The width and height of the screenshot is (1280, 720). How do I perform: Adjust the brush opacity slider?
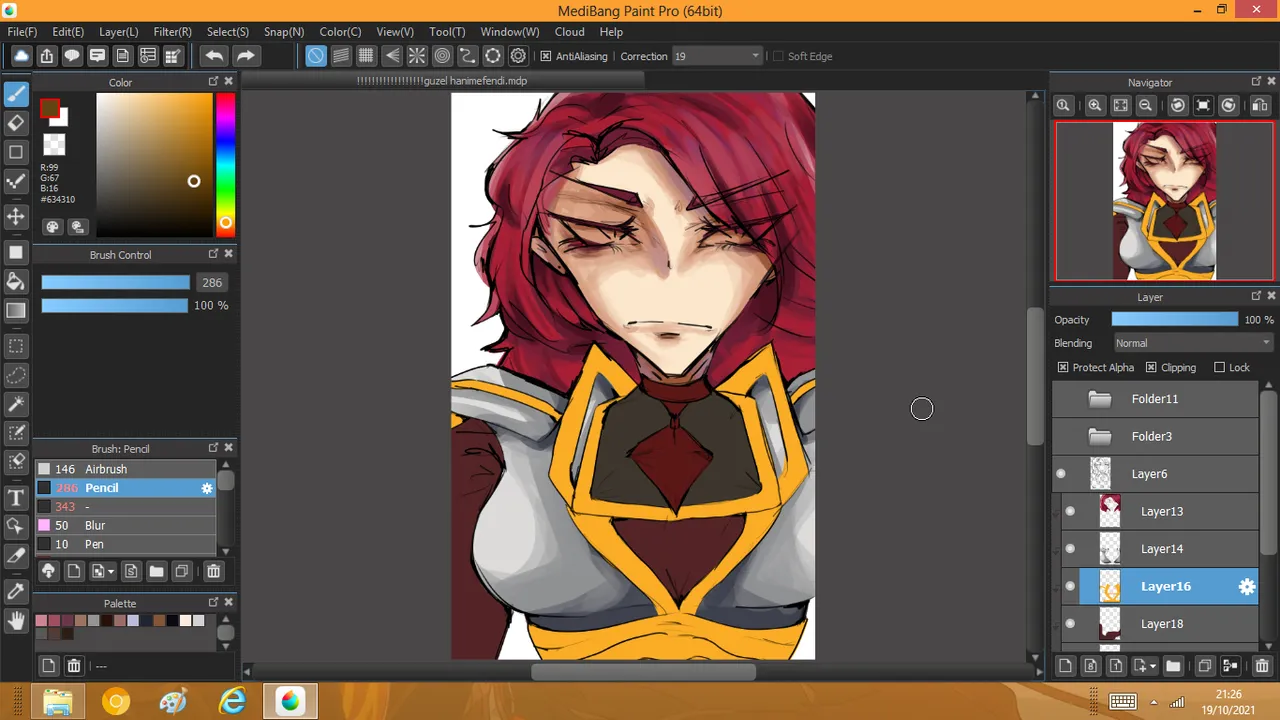[x=115, y=305]
